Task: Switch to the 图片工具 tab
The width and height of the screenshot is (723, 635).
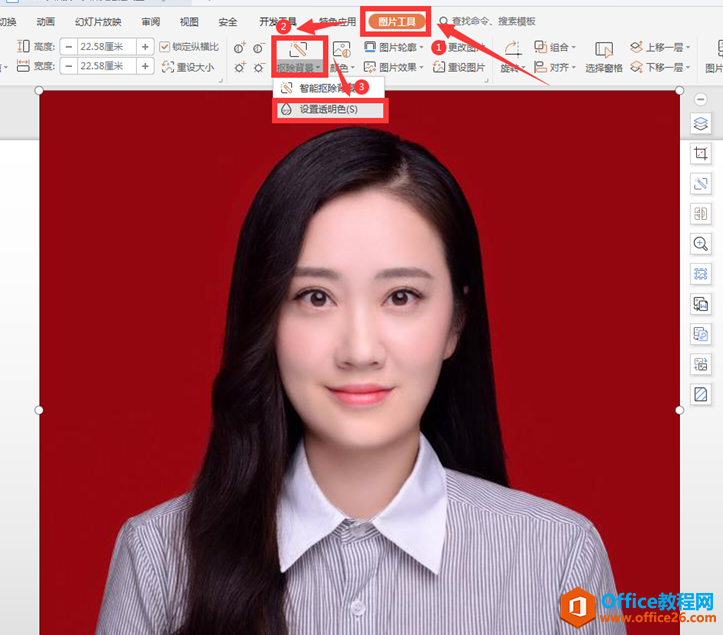Action: 396,21
